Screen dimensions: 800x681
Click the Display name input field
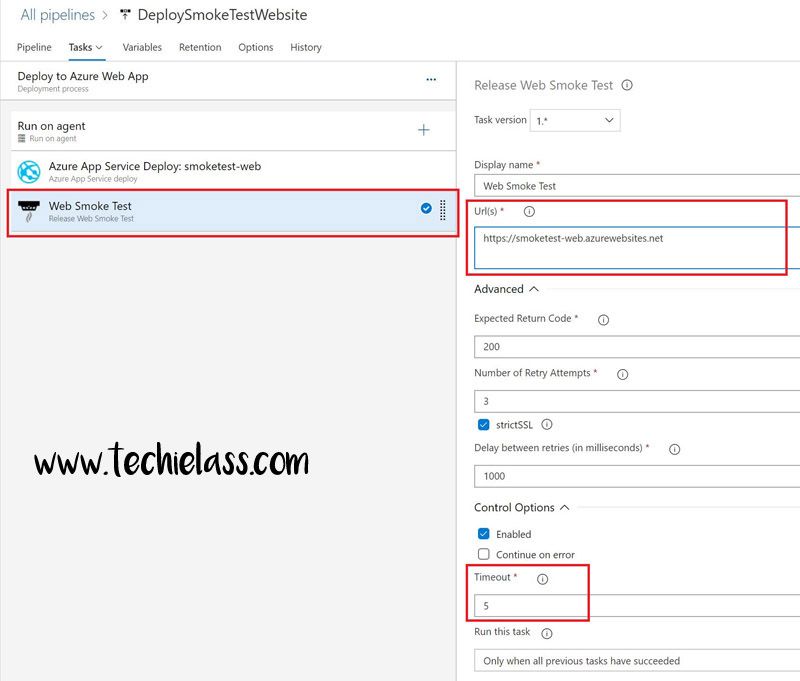tap(637, 186)
